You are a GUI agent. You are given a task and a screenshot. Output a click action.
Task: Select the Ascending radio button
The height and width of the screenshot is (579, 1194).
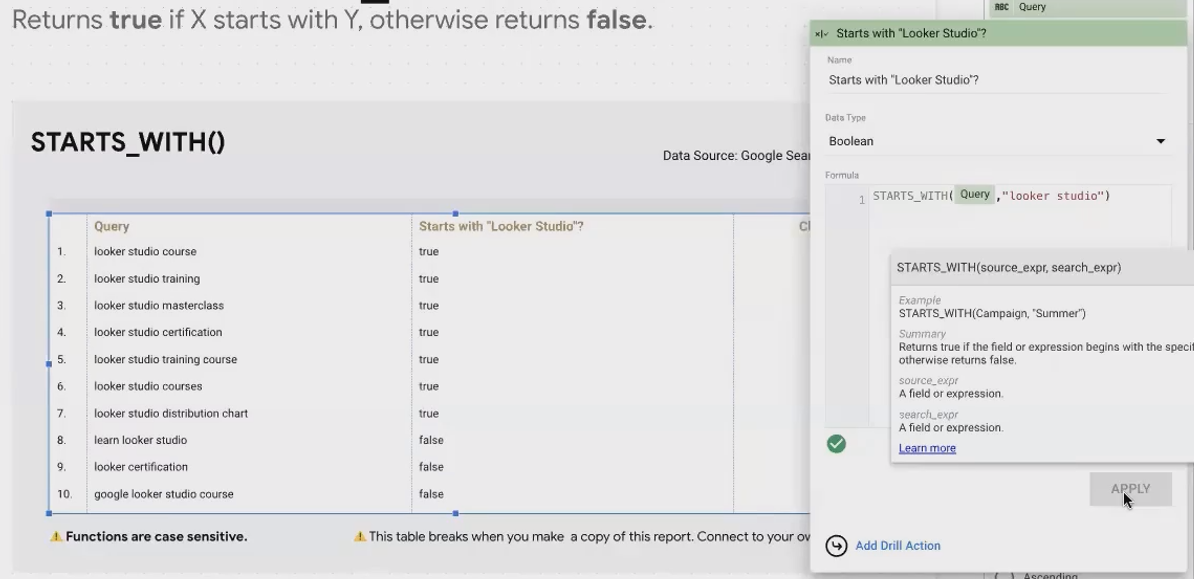(x=1004, y=575)
